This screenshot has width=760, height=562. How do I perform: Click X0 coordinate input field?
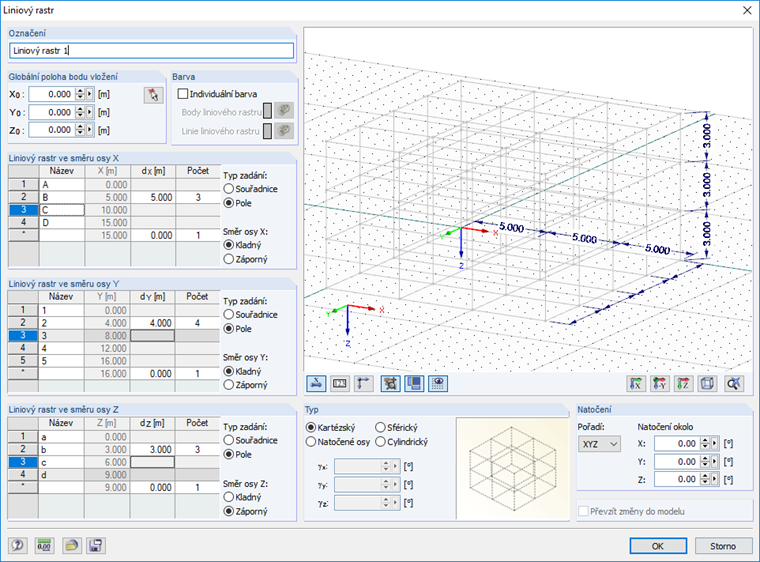(x=51, y=94)
